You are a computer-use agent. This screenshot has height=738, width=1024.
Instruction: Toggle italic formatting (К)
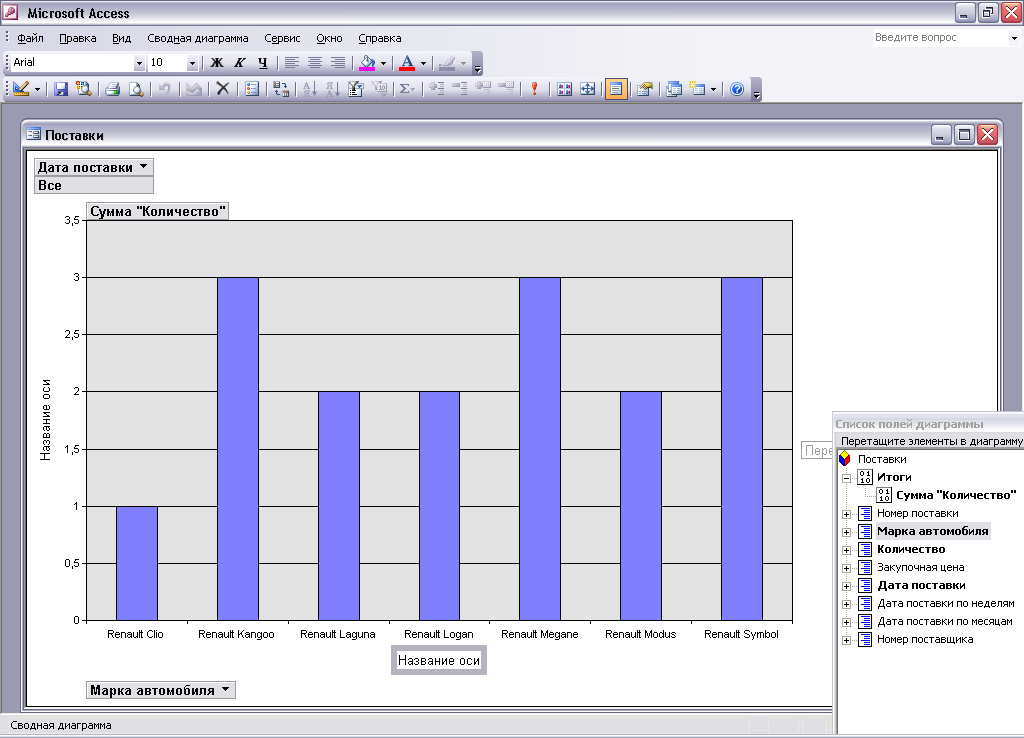coord(240,63)
